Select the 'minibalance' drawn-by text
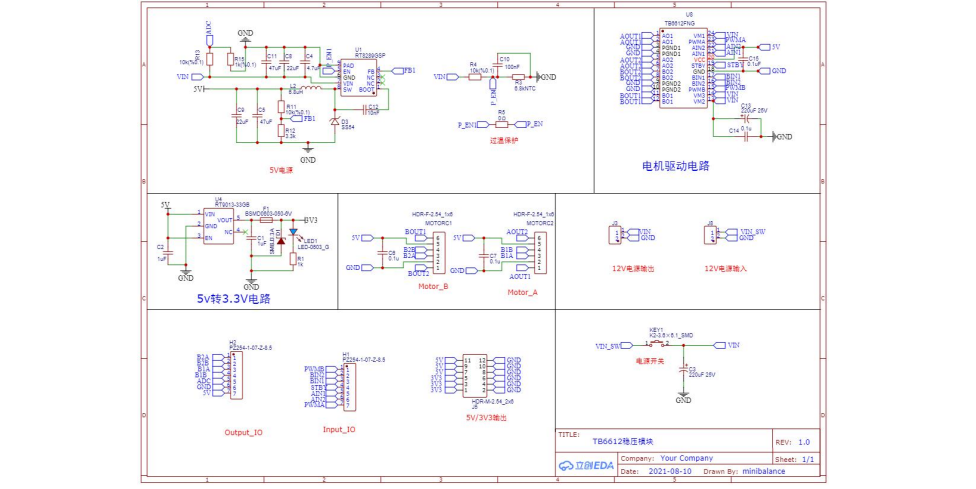Screen dimensions: 976x489 click(764, 472)
